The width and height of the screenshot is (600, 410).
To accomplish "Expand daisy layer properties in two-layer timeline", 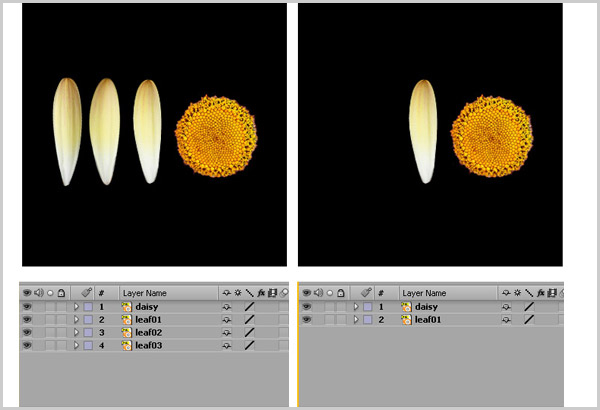I will coord(356,307).
